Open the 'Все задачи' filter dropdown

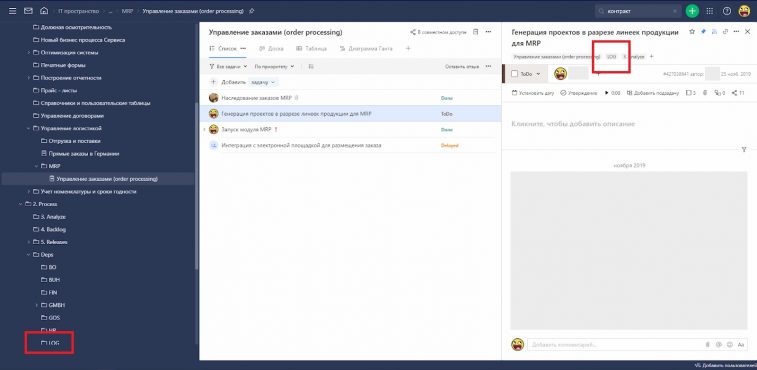pyautogui.click(x=228, y=66)
